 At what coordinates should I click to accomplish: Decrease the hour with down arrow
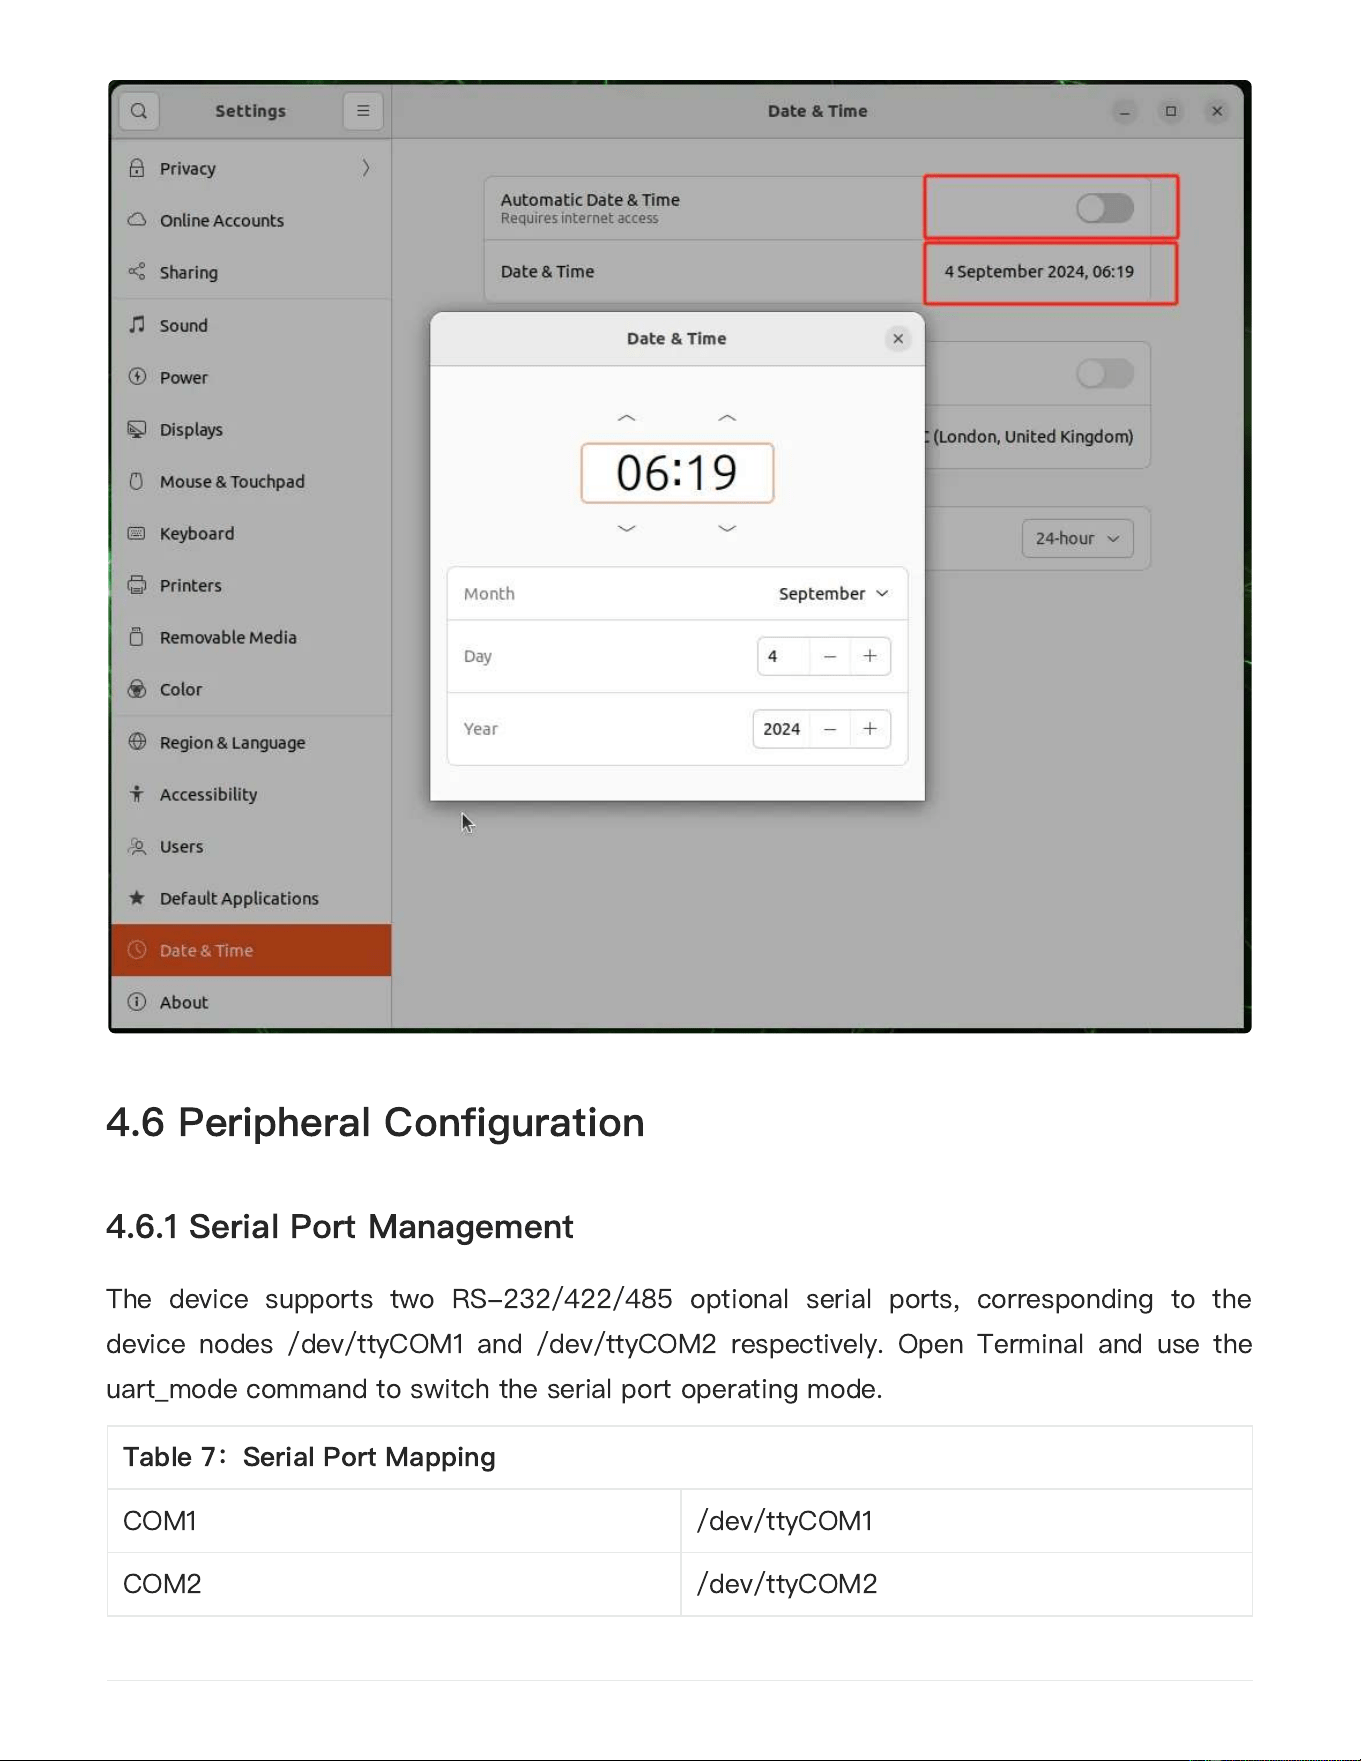tap(627, 528)
